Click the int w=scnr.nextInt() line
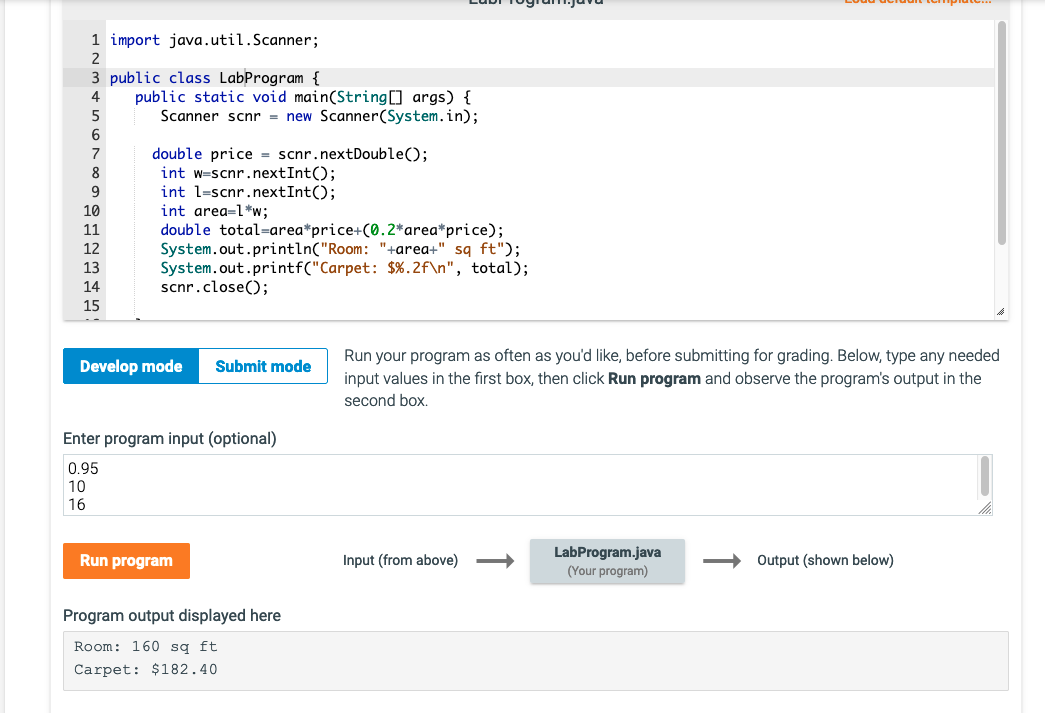 click(248, 173)
